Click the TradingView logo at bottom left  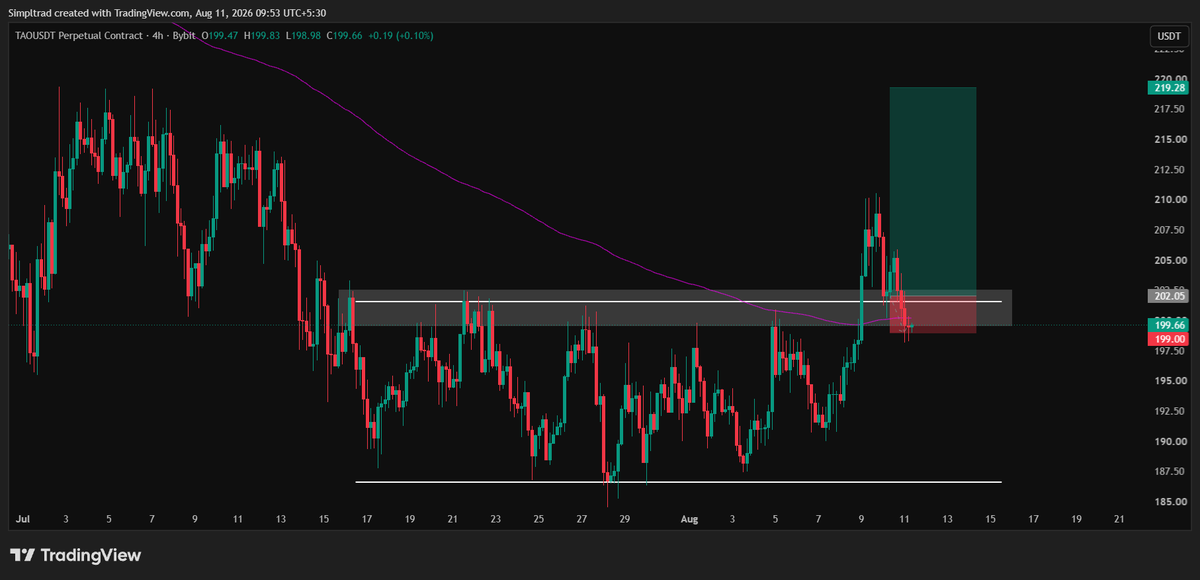pos(75,555)
